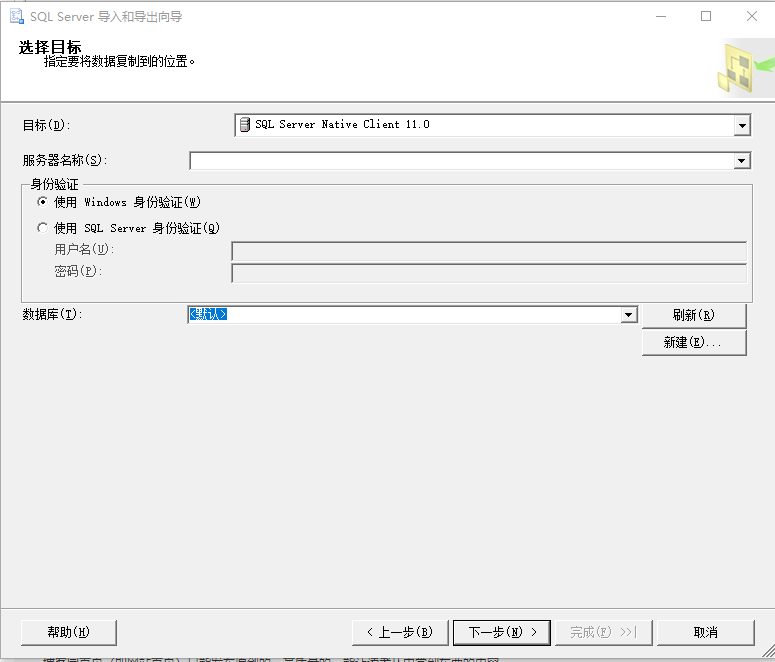Click the password (密码) field
The height and width of the screenshot is (662, 775).
pos(489,273)
